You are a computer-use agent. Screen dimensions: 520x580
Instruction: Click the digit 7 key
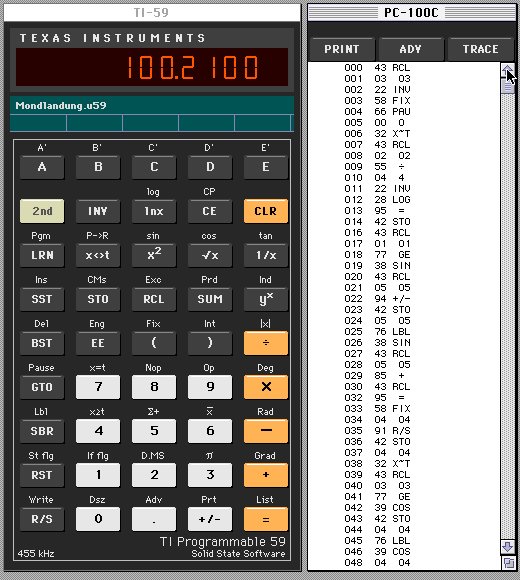tap(98, 387)
